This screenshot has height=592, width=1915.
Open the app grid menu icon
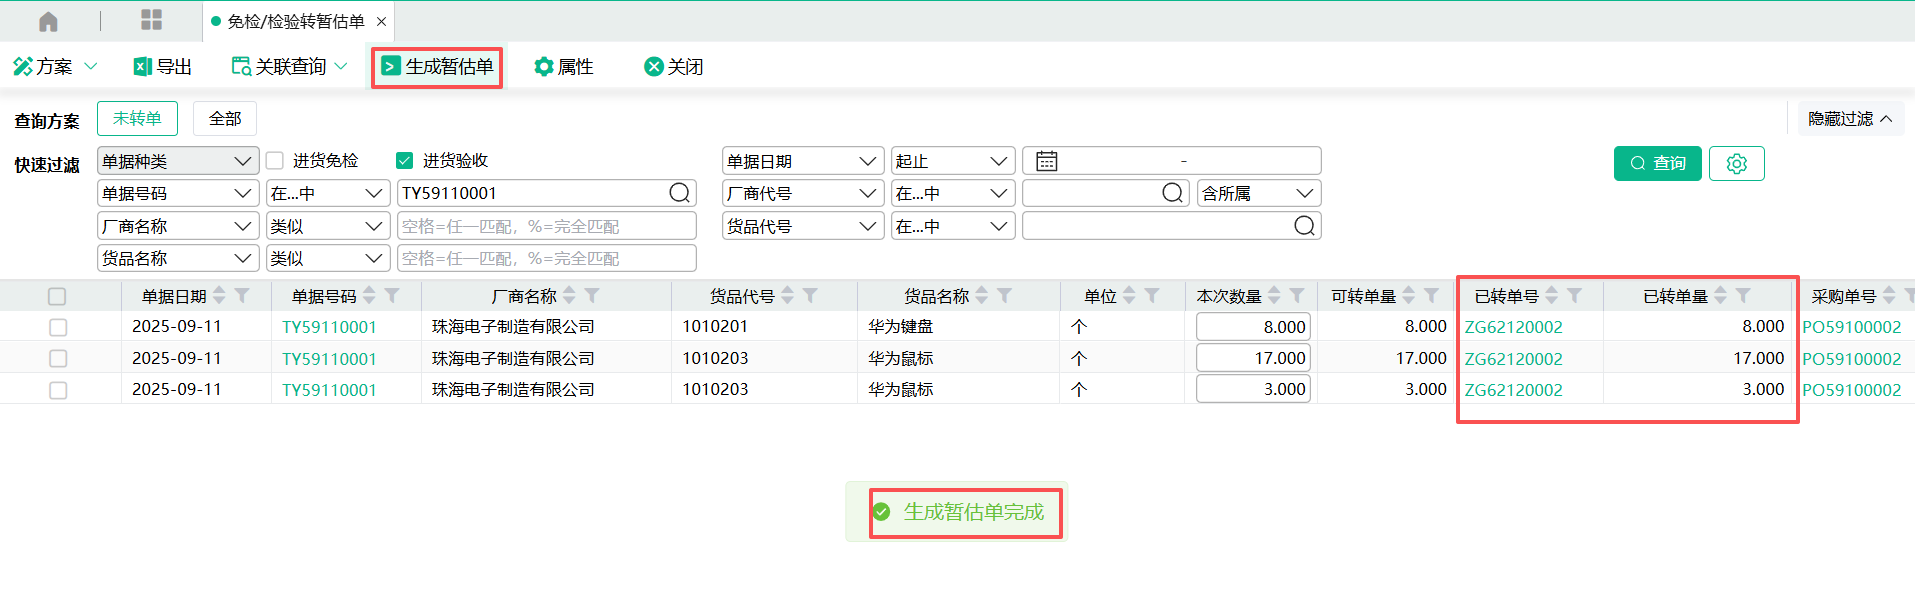pos(151,20)
